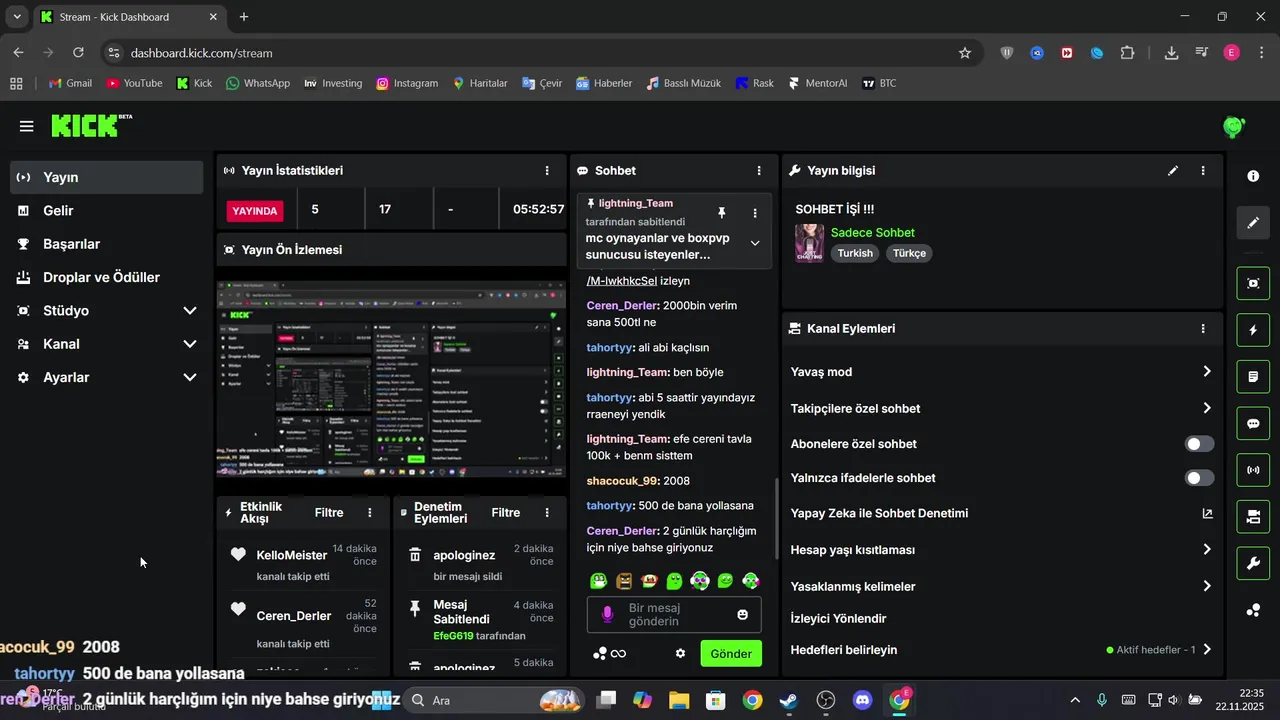Open Sohbet panel three-dot options
This screenshot has width=1280, height=720.
759,171
